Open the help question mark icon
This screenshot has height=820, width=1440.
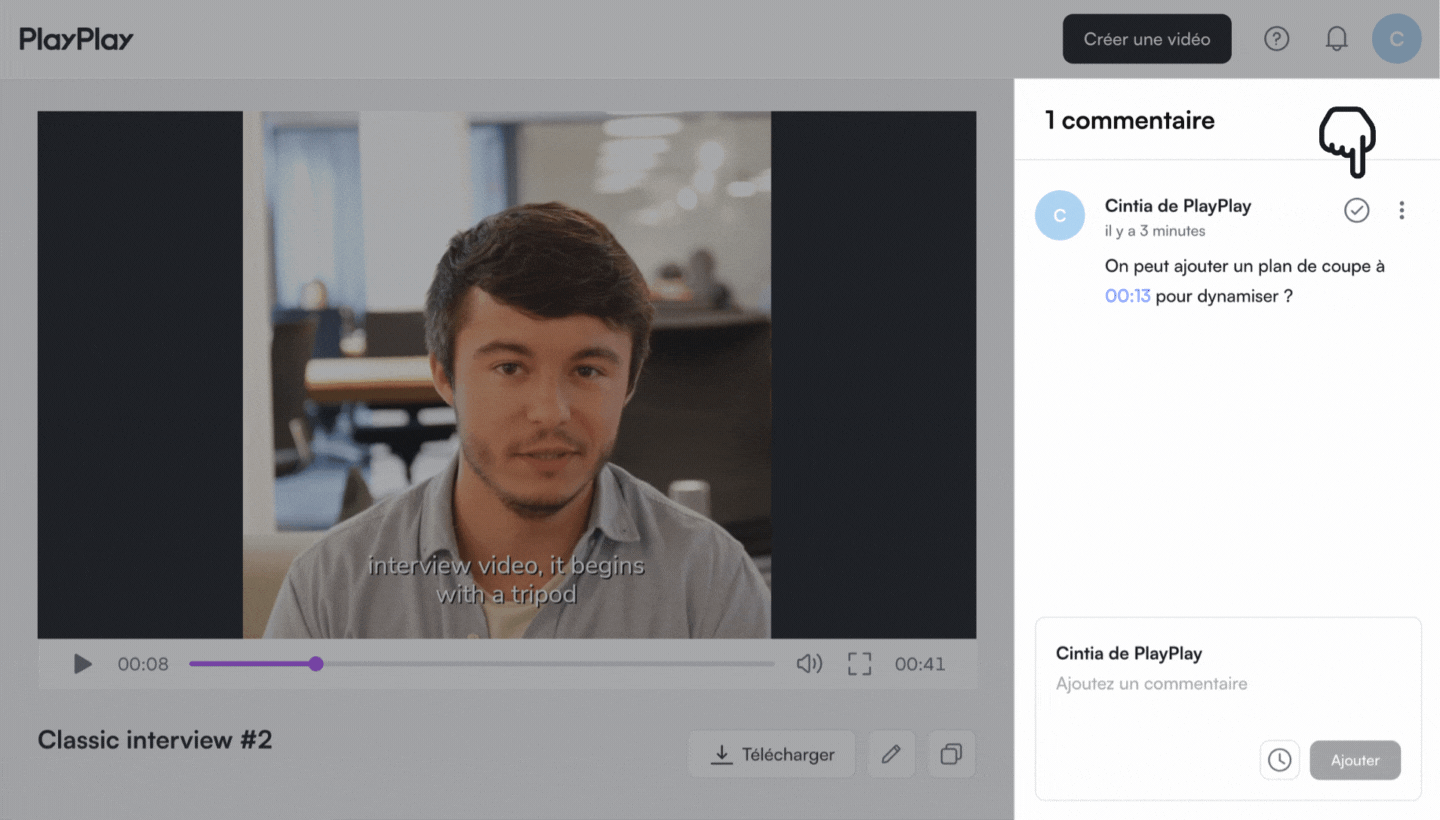click(x=1276, y=39)
